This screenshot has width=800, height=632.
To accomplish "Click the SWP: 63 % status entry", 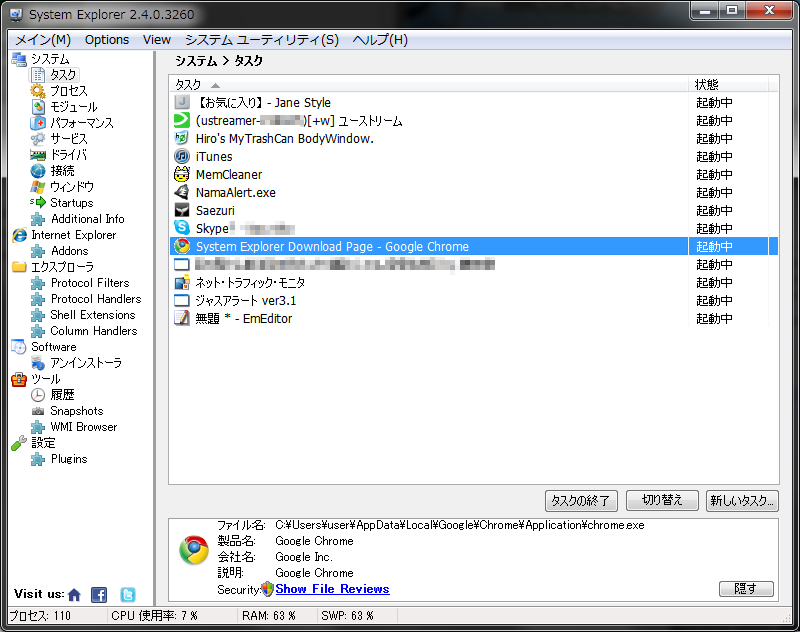I will click(x=347, y=616).
